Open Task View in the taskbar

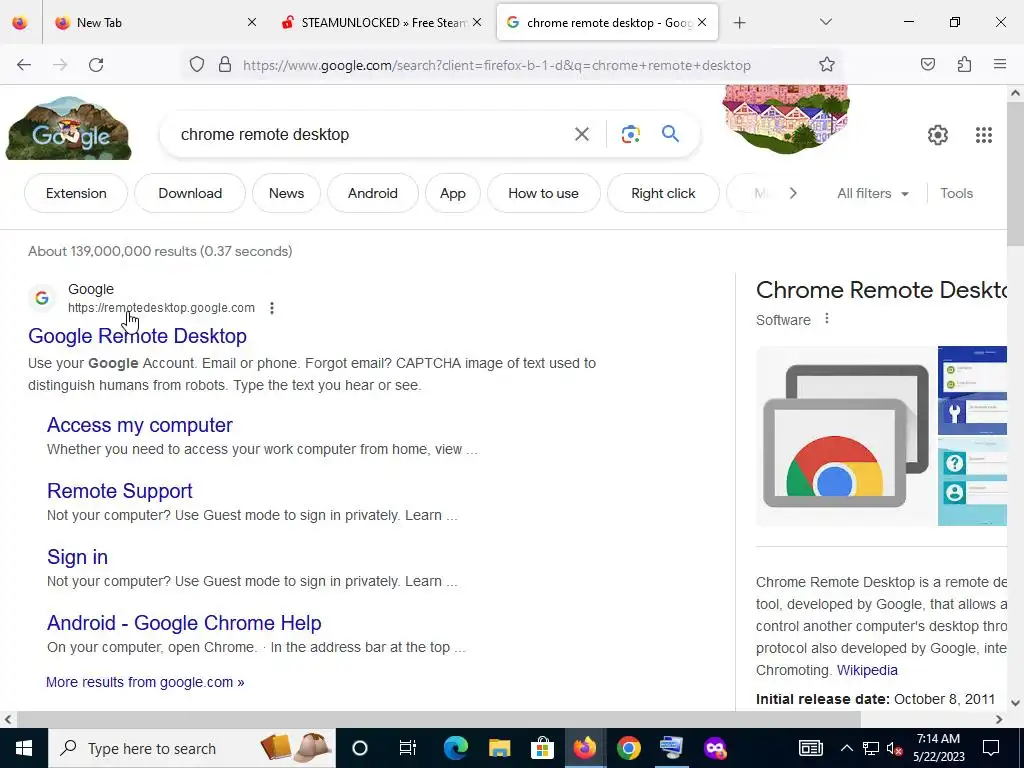[x=408, y=748]
